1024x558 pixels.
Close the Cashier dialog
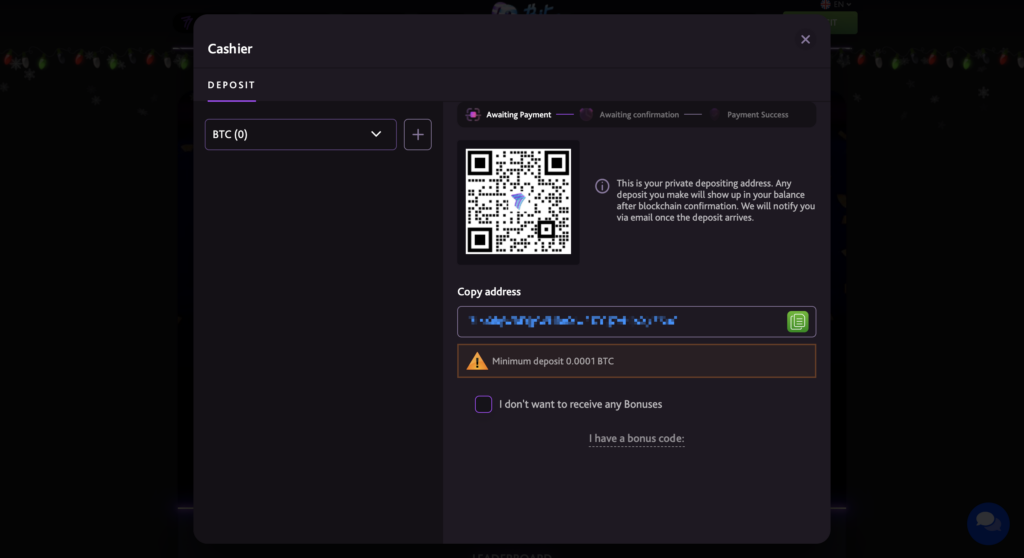(x=805, y=40)
